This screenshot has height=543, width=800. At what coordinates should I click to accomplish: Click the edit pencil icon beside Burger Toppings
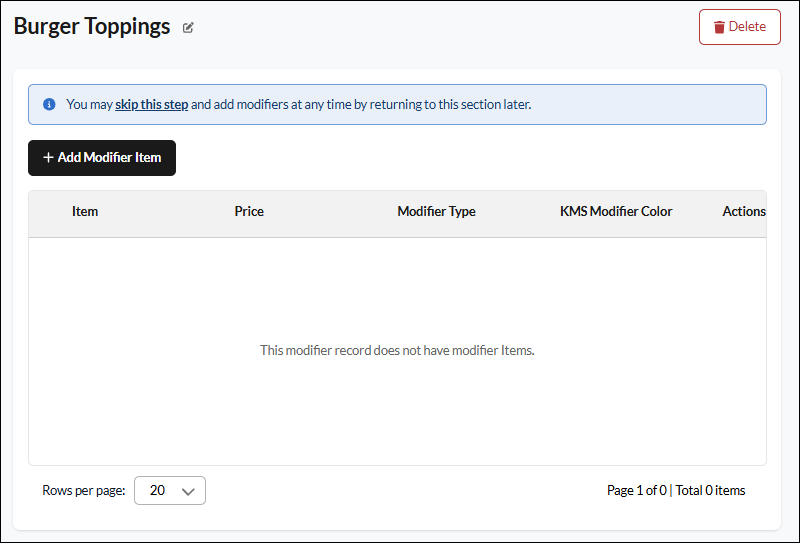click(x=188, y=28)
